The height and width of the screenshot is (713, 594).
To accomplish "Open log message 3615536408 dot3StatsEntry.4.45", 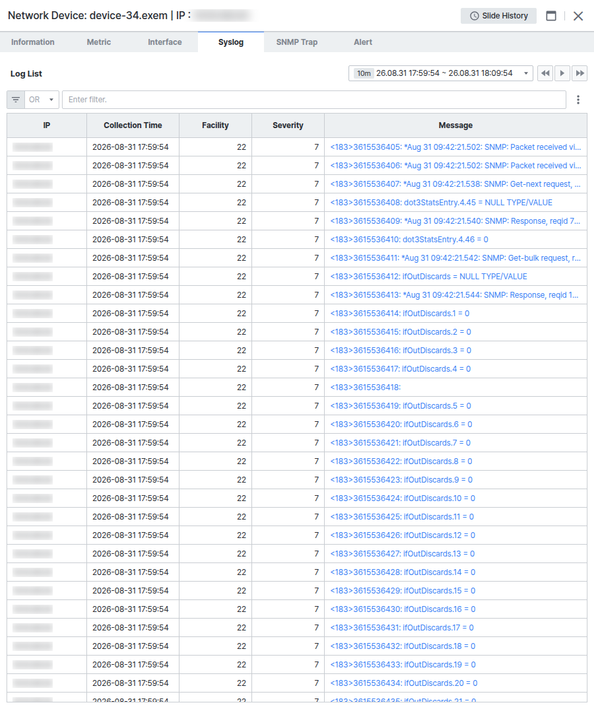I will click(441, 203).
